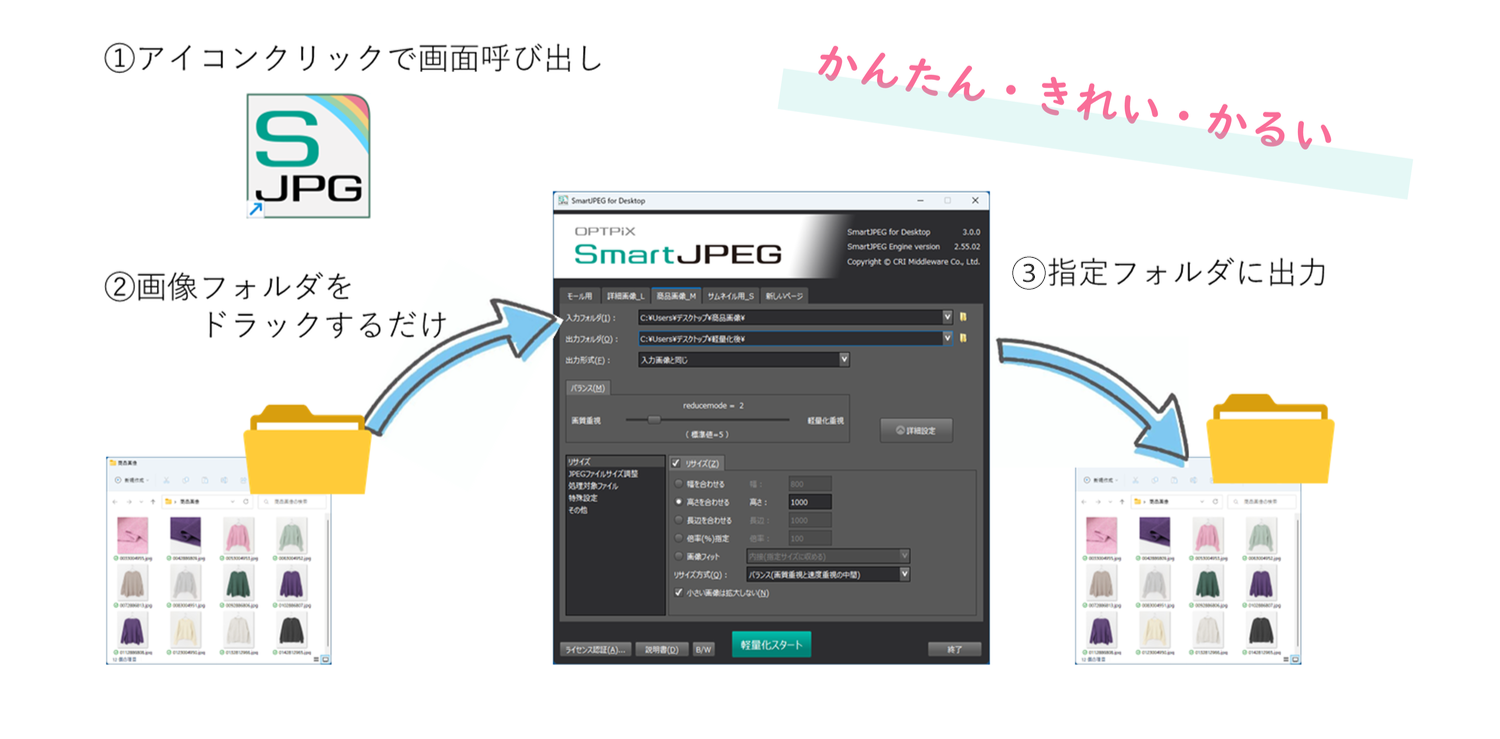Switch to the モール用 tab
This screenshot has height=739, width=1500.
pos(580,296)
